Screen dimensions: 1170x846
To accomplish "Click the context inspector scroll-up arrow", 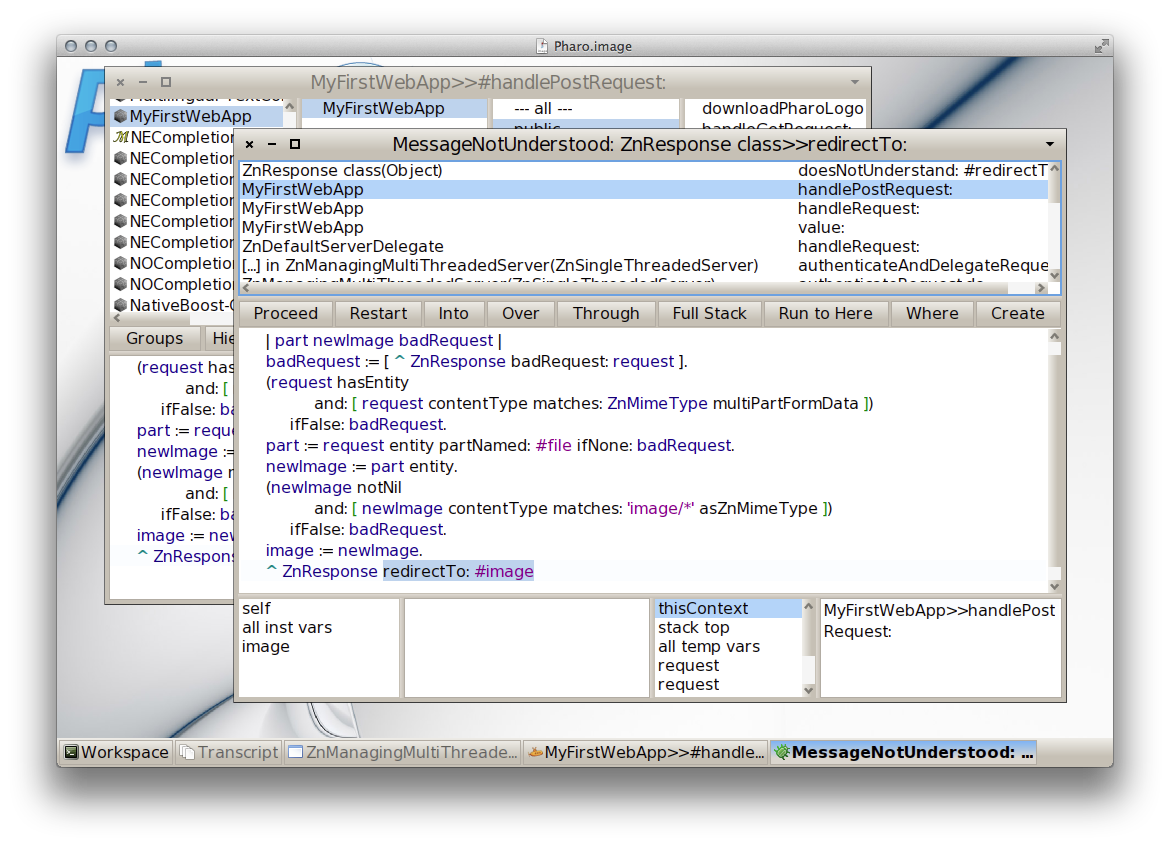I will [x=808, y=607].
